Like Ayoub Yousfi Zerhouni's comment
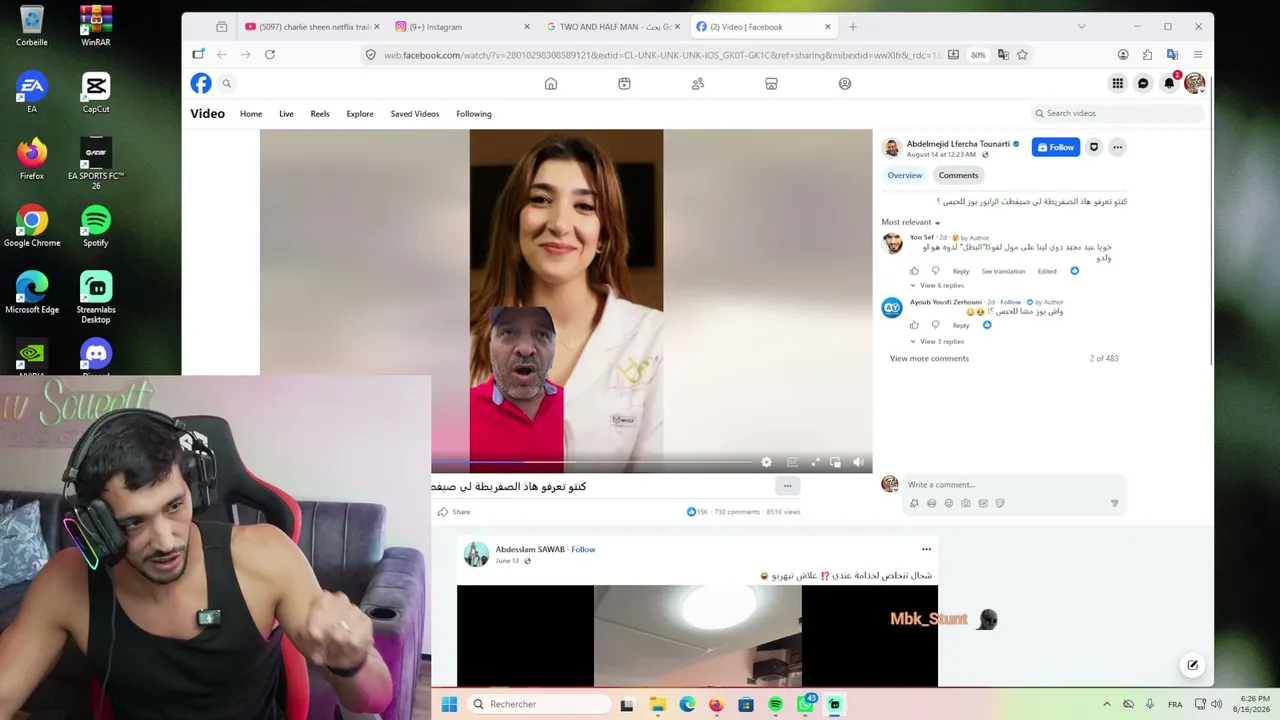The width and height of the screenshot is (1280, 720). 914,325
